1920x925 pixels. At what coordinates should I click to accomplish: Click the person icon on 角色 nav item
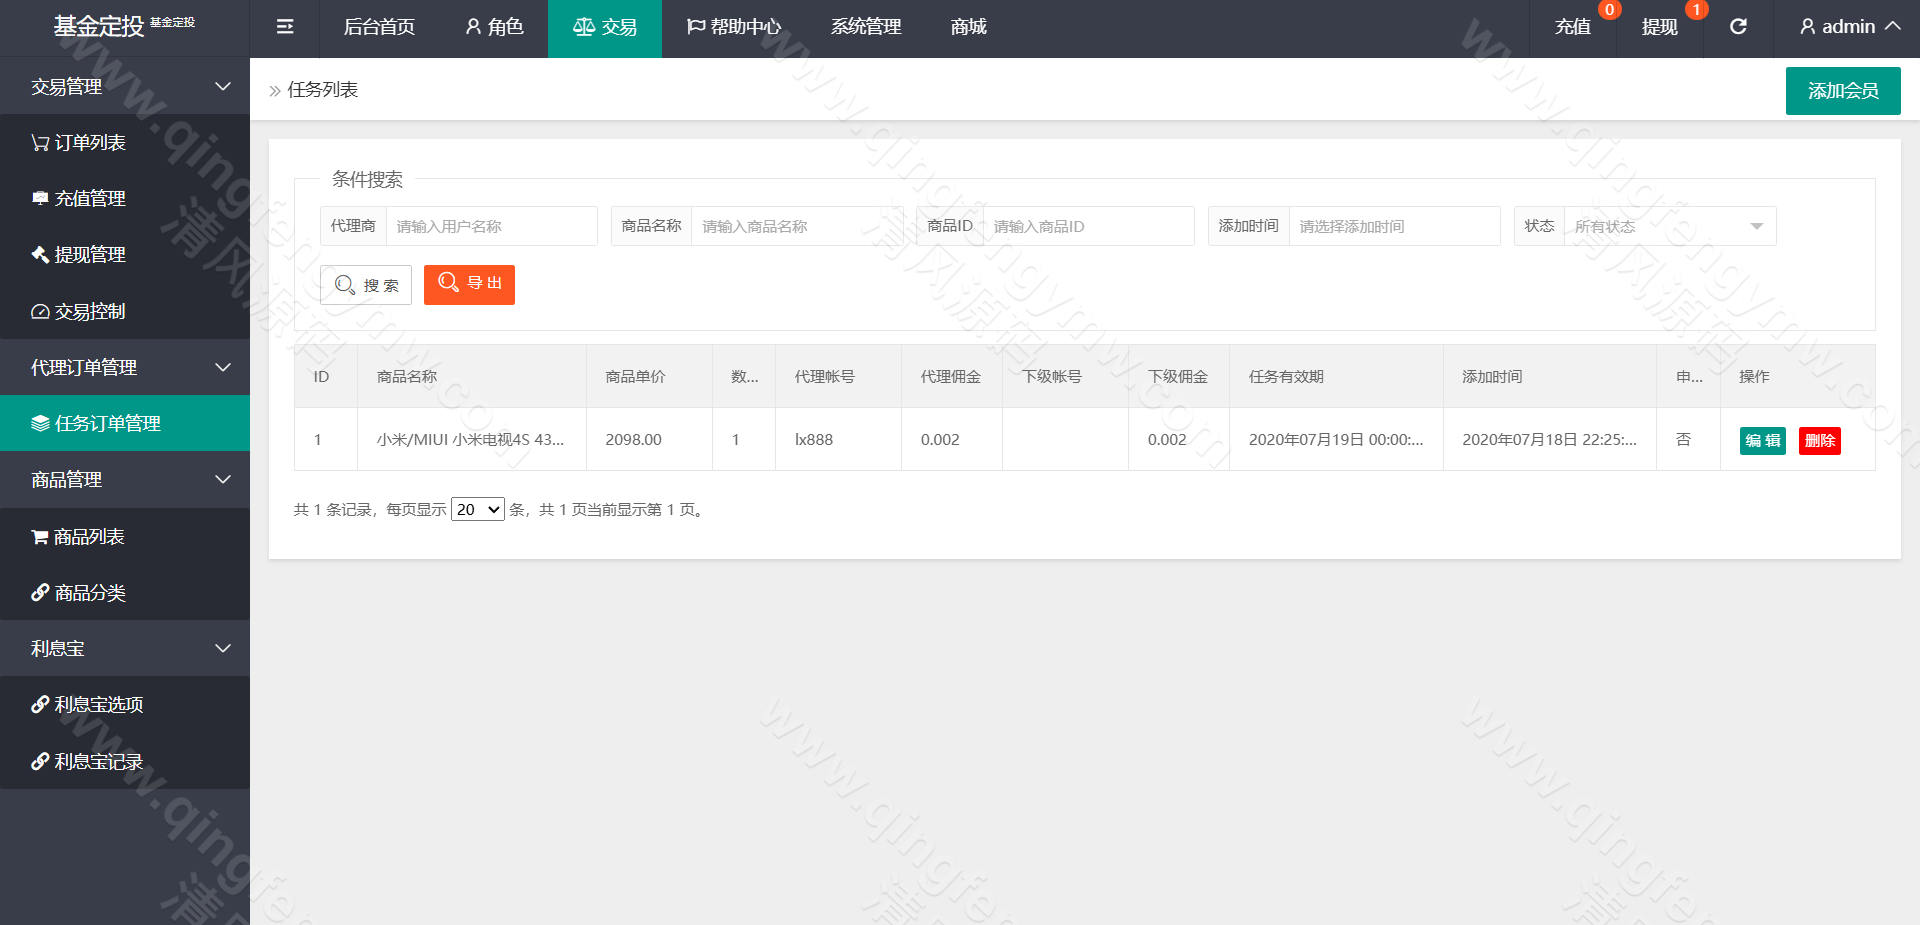(470, 27)
